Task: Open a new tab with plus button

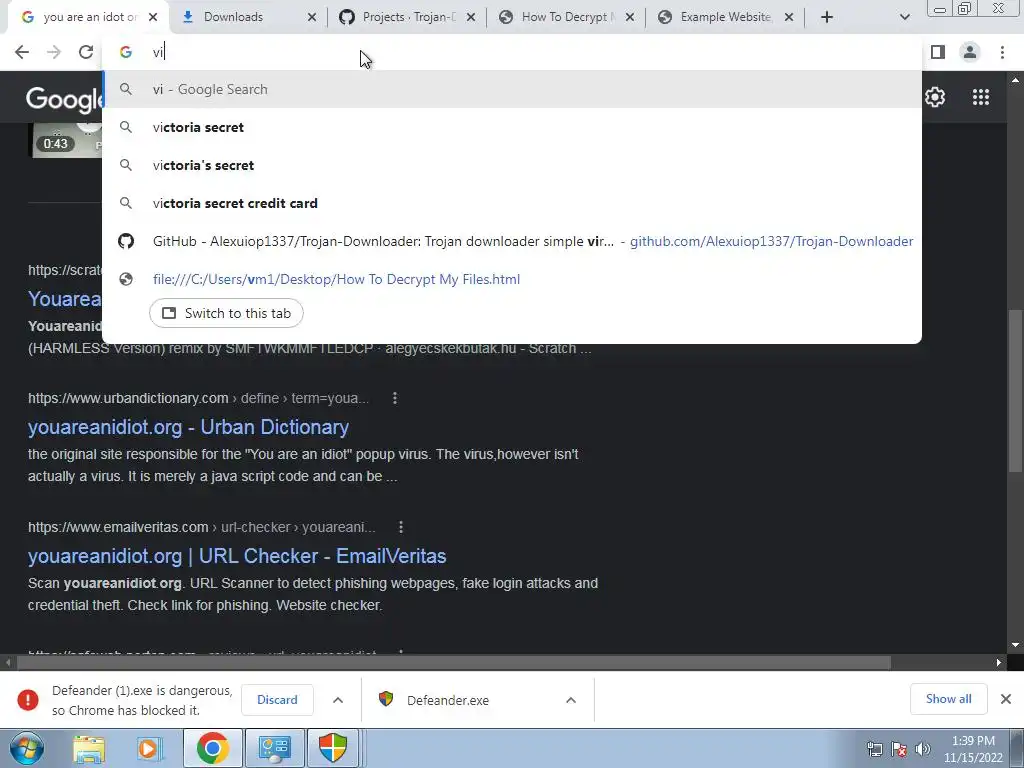Action: coord(827,17)
